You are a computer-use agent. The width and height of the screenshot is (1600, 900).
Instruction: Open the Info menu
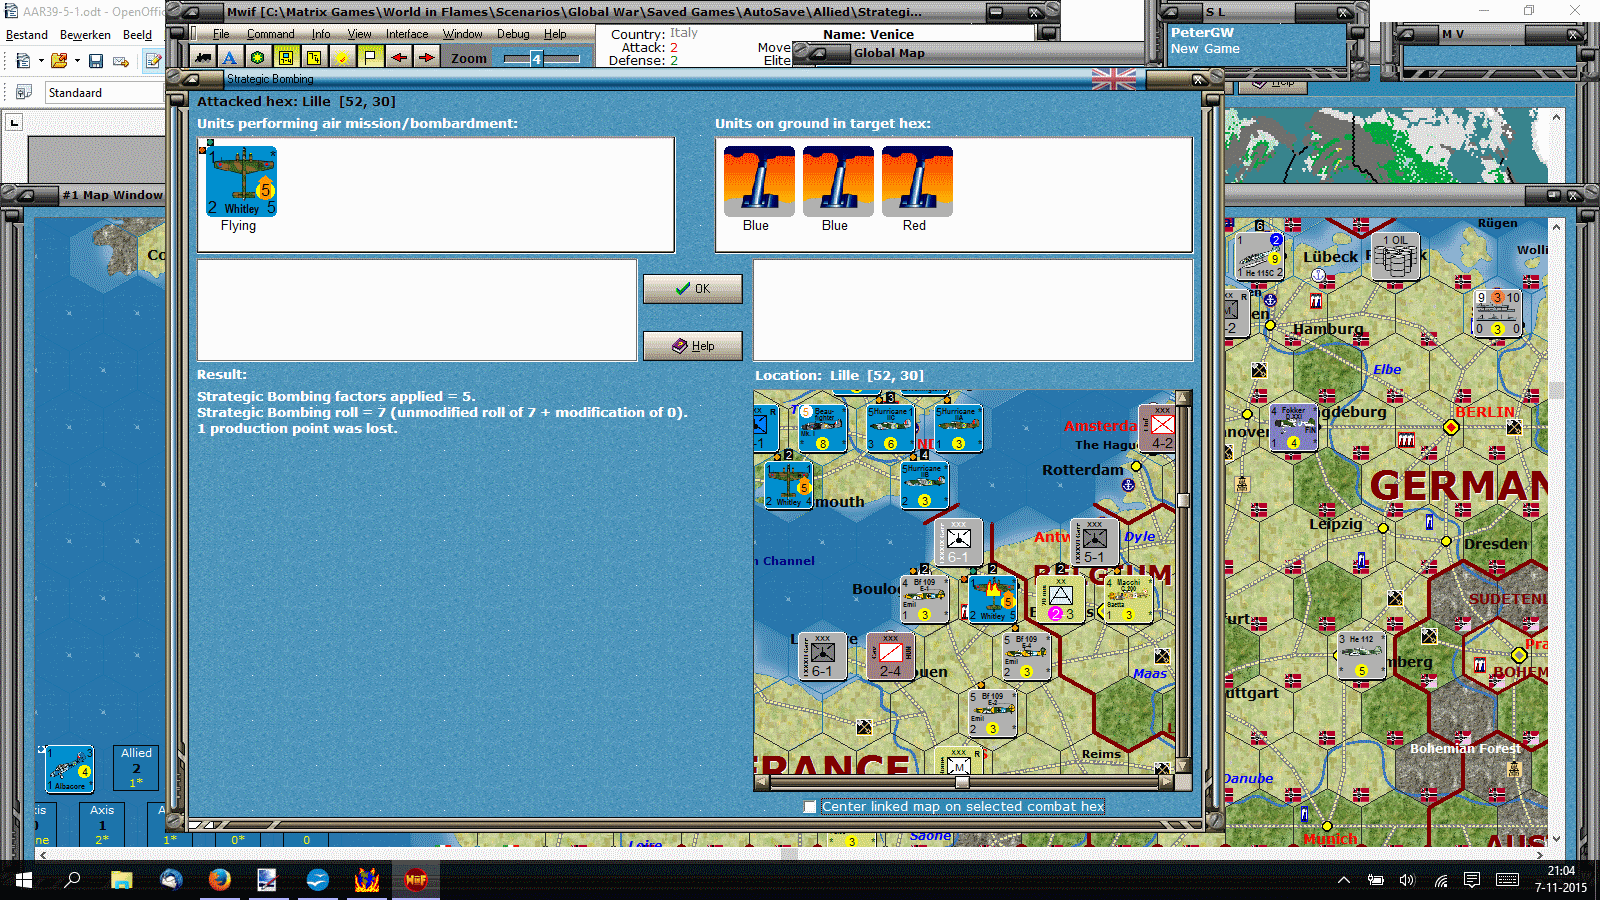click(321, 34)
